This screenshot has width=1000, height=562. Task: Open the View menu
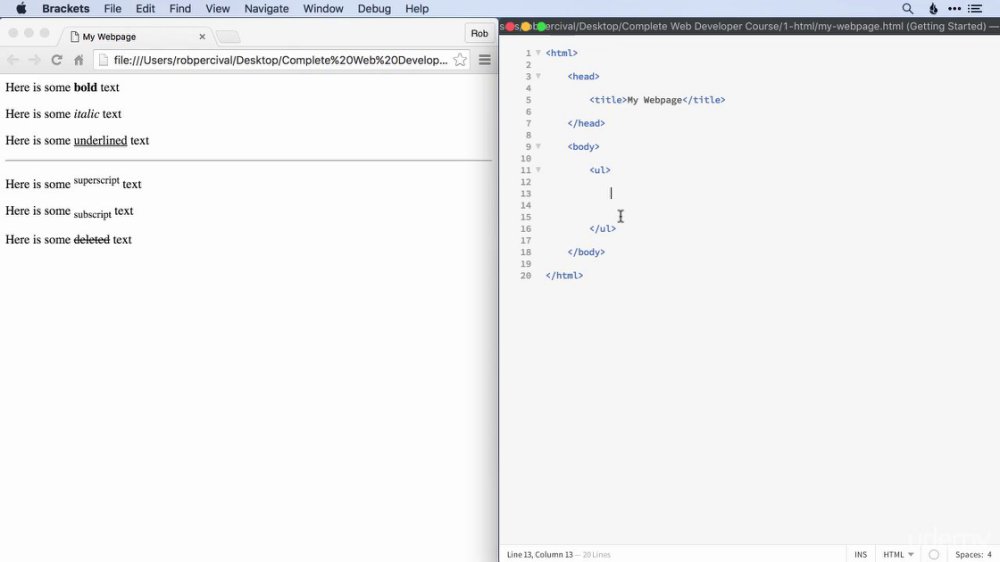(x=217, y=9)
